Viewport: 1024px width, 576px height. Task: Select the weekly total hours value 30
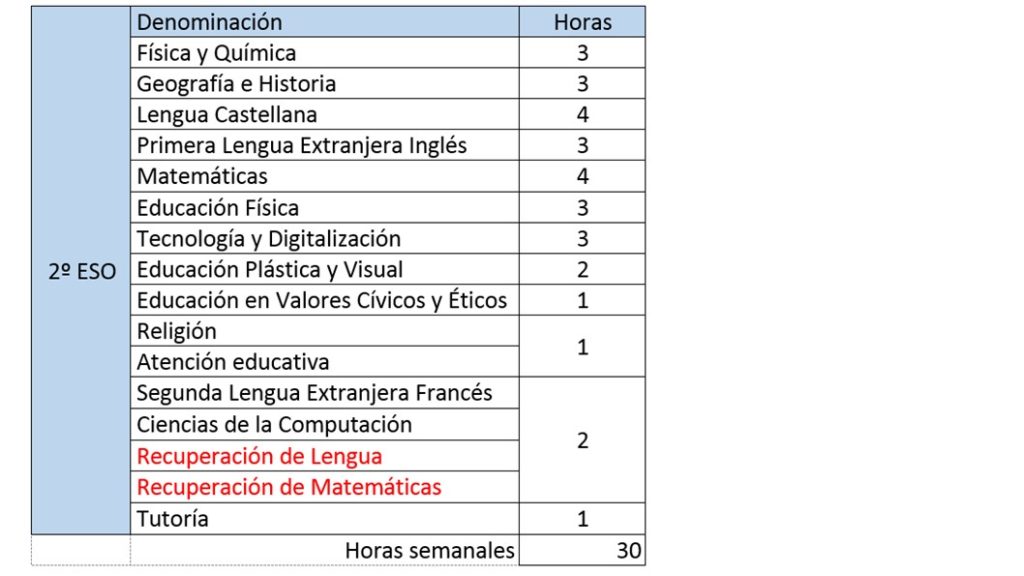[x=629, y=550]
